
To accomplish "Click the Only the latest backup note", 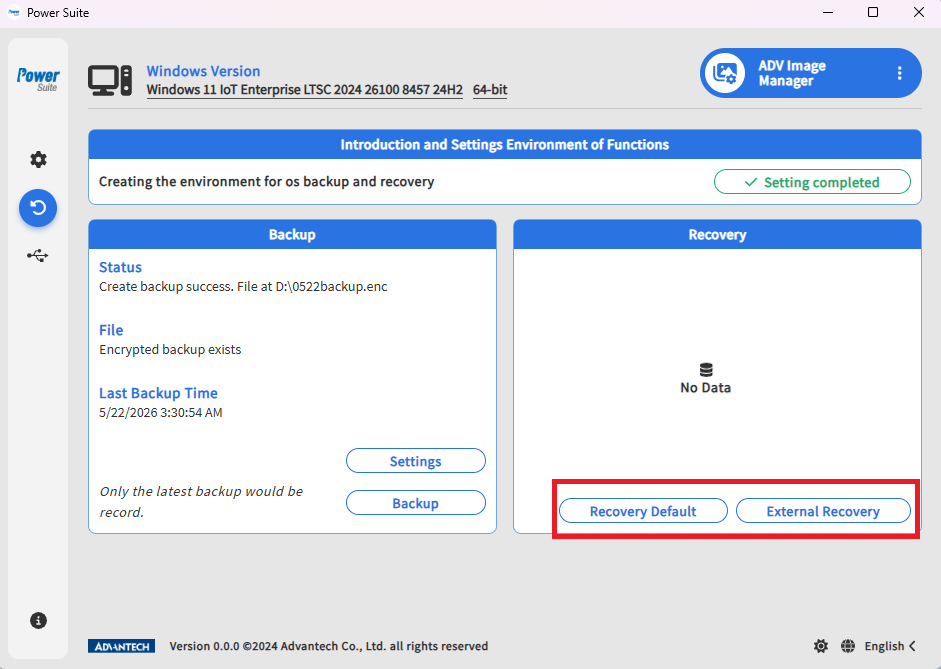I will (x=201, y=502).
